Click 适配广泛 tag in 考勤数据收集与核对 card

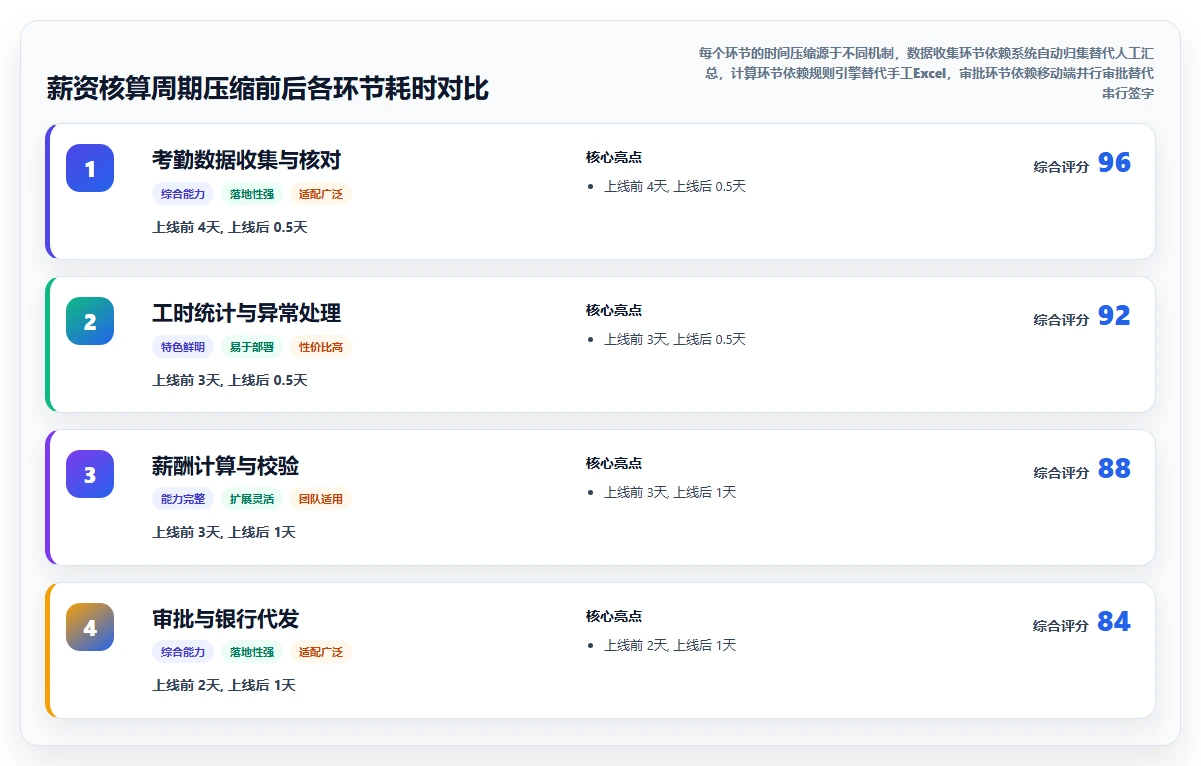click(x=321, y=194)
